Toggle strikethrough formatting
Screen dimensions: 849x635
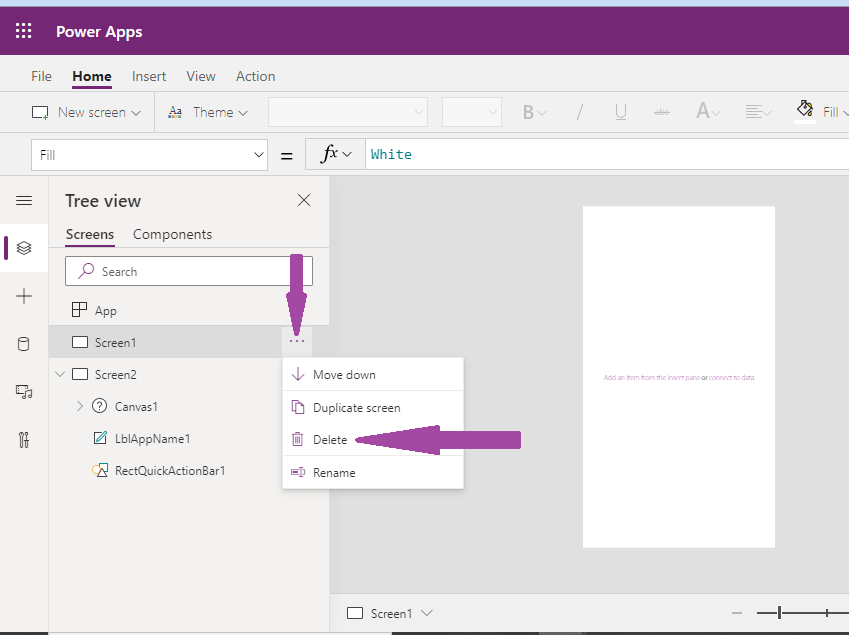click(661, 111)
